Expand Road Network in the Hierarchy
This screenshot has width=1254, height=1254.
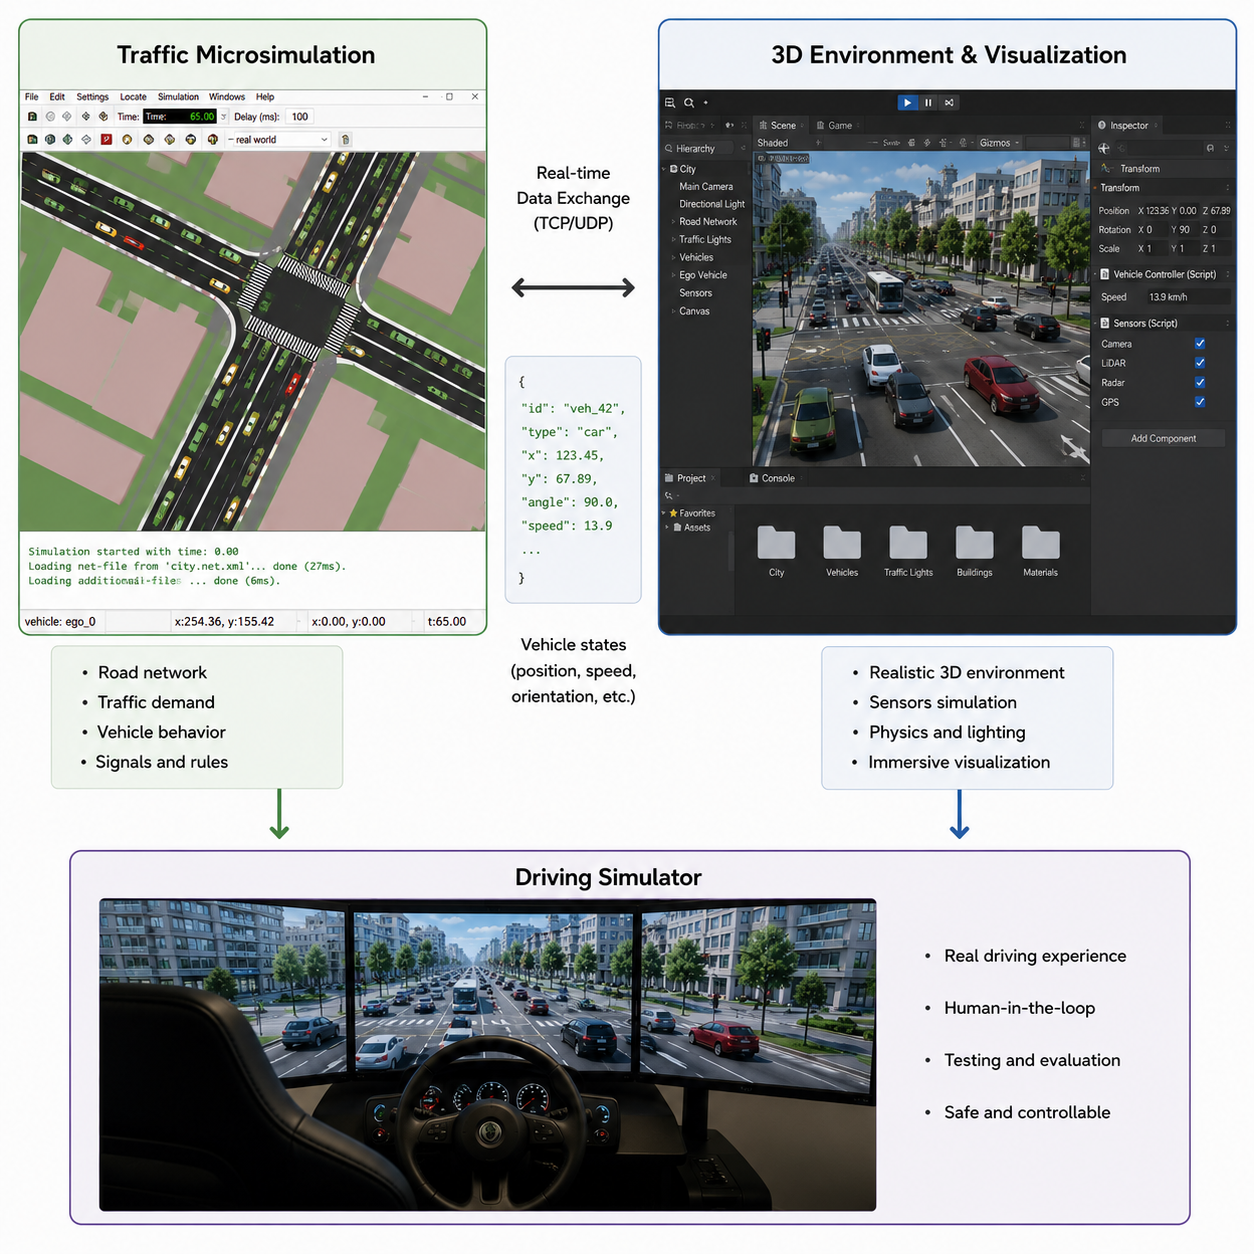(673, 222)
